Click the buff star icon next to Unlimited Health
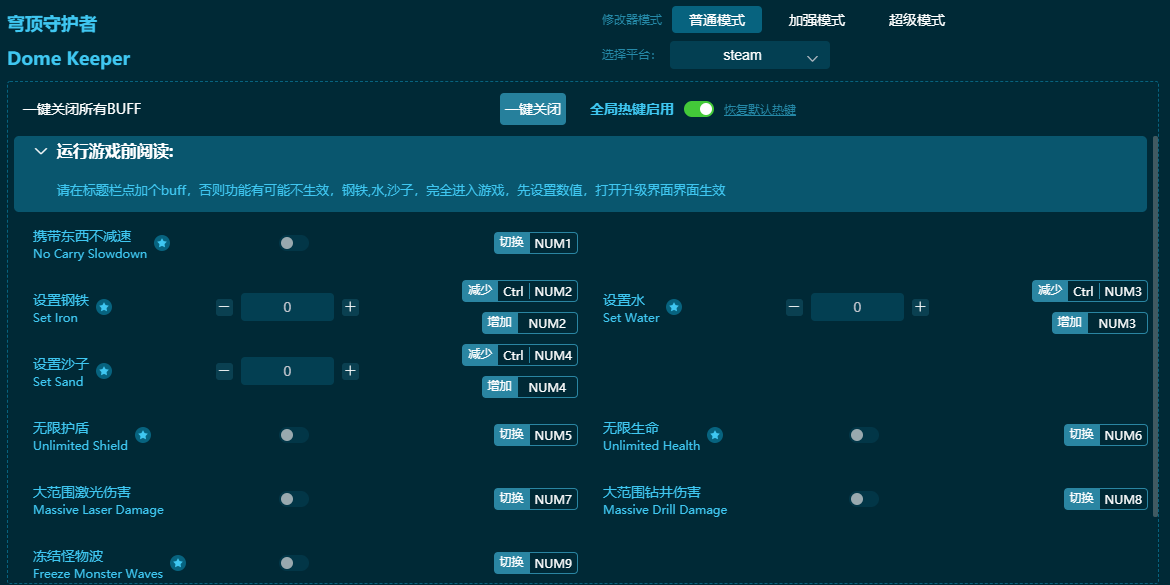Screen dimensions: 1170x585 point(714,434)
